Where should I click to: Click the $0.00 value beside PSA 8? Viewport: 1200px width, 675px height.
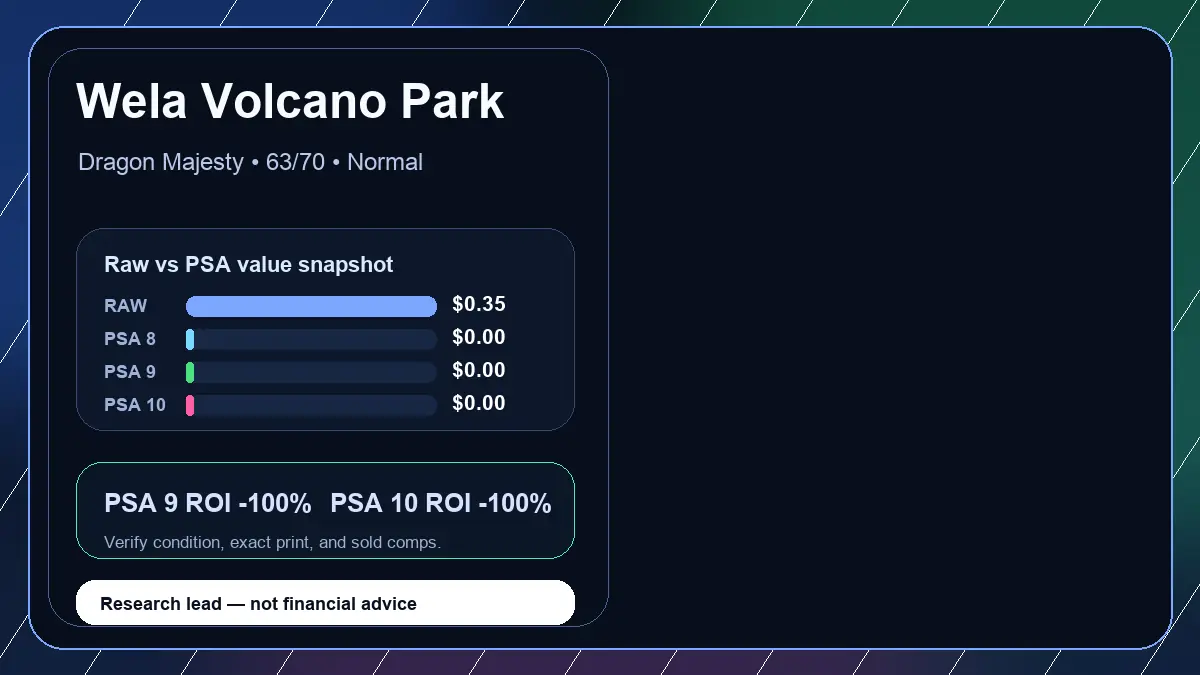479,337
